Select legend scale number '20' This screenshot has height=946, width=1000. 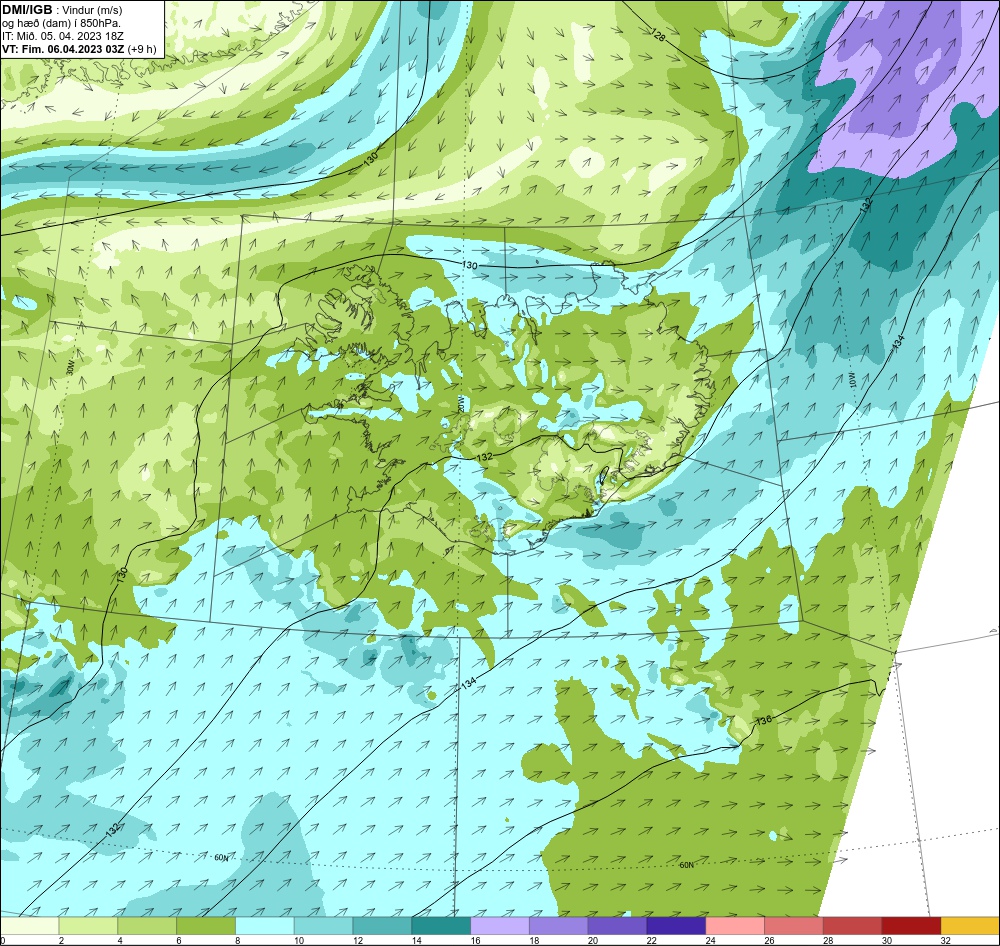click(593, 940)
